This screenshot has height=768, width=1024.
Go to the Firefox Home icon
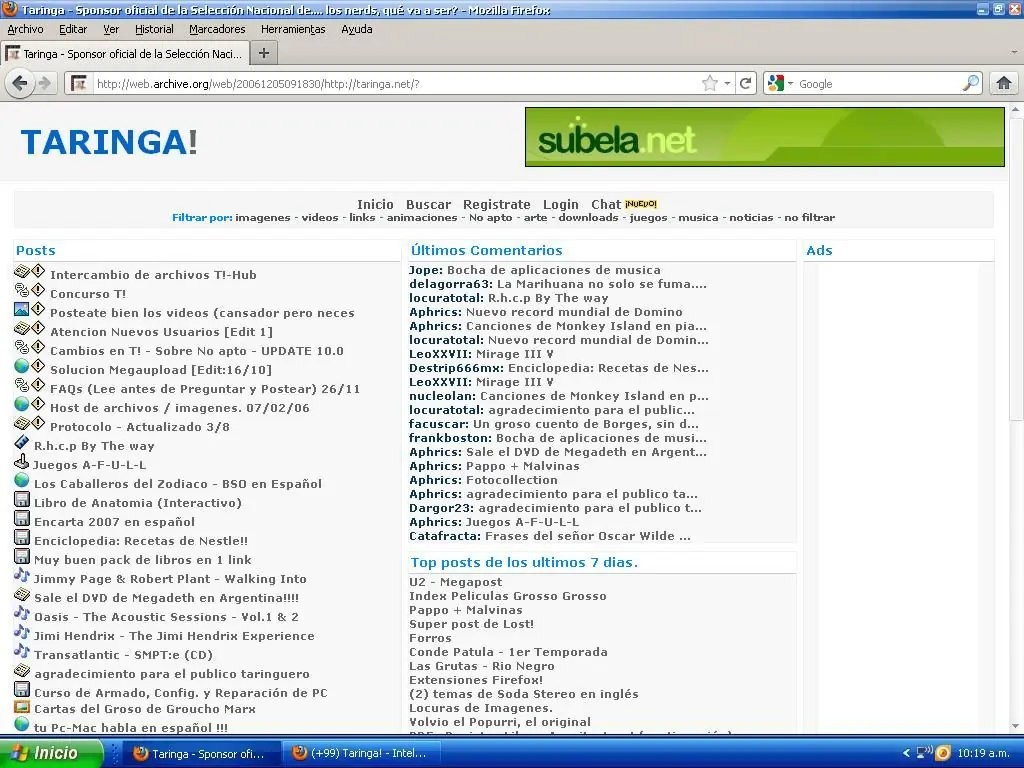tap(1004, 84)
